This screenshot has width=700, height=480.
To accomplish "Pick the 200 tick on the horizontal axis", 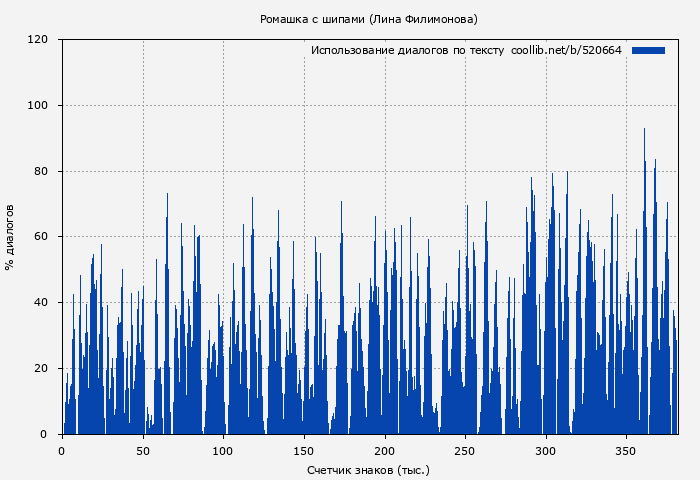I will coord(385,450).
